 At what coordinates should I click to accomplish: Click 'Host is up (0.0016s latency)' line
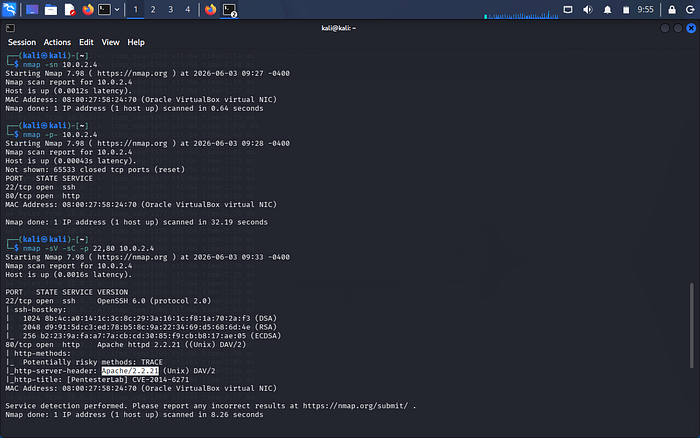pyautogui.click(x=69, y=275)
